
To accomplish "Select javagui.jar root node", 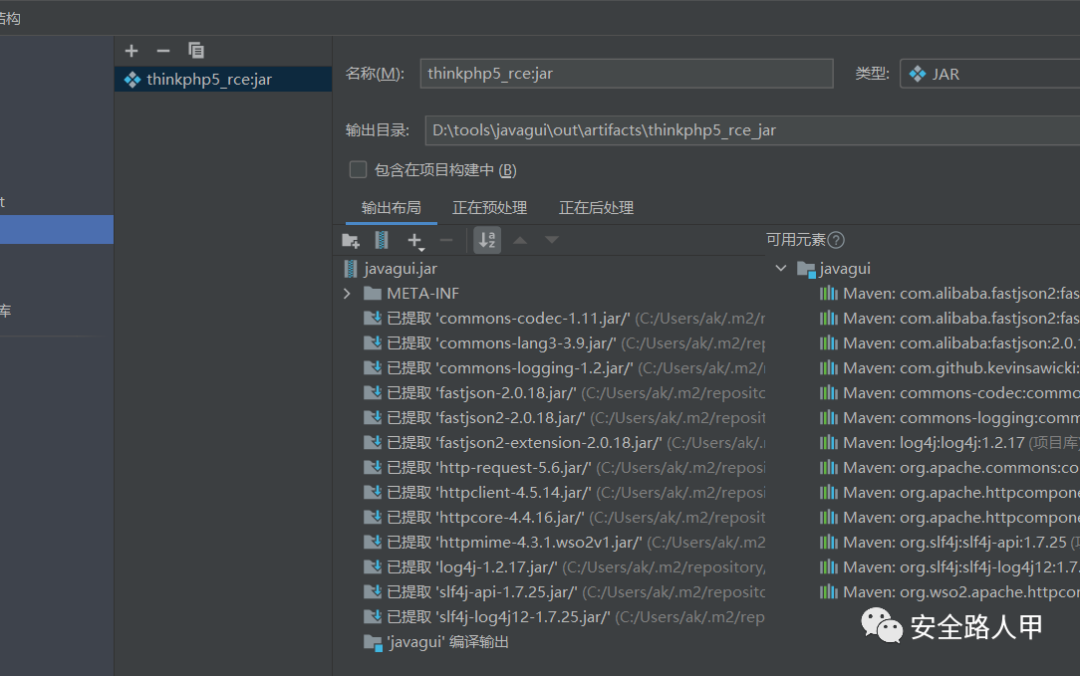I will [390, 269].
